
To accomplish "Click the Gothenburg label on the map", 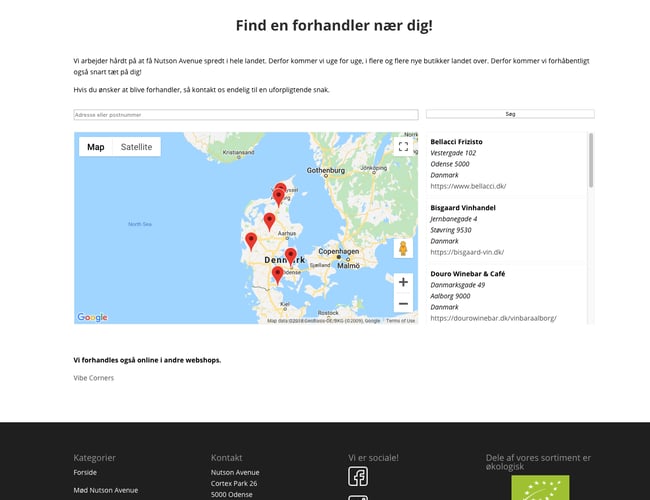I will [326, 170].
